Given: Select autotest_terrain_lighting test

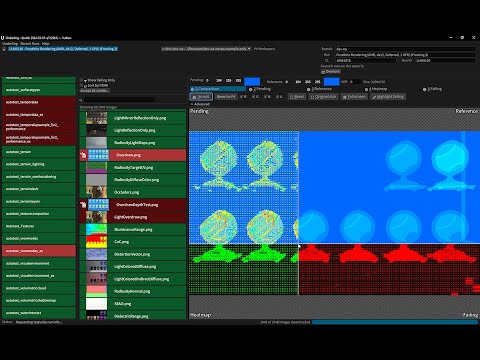Looking at the screenshot, I should (x=39, y=164).
